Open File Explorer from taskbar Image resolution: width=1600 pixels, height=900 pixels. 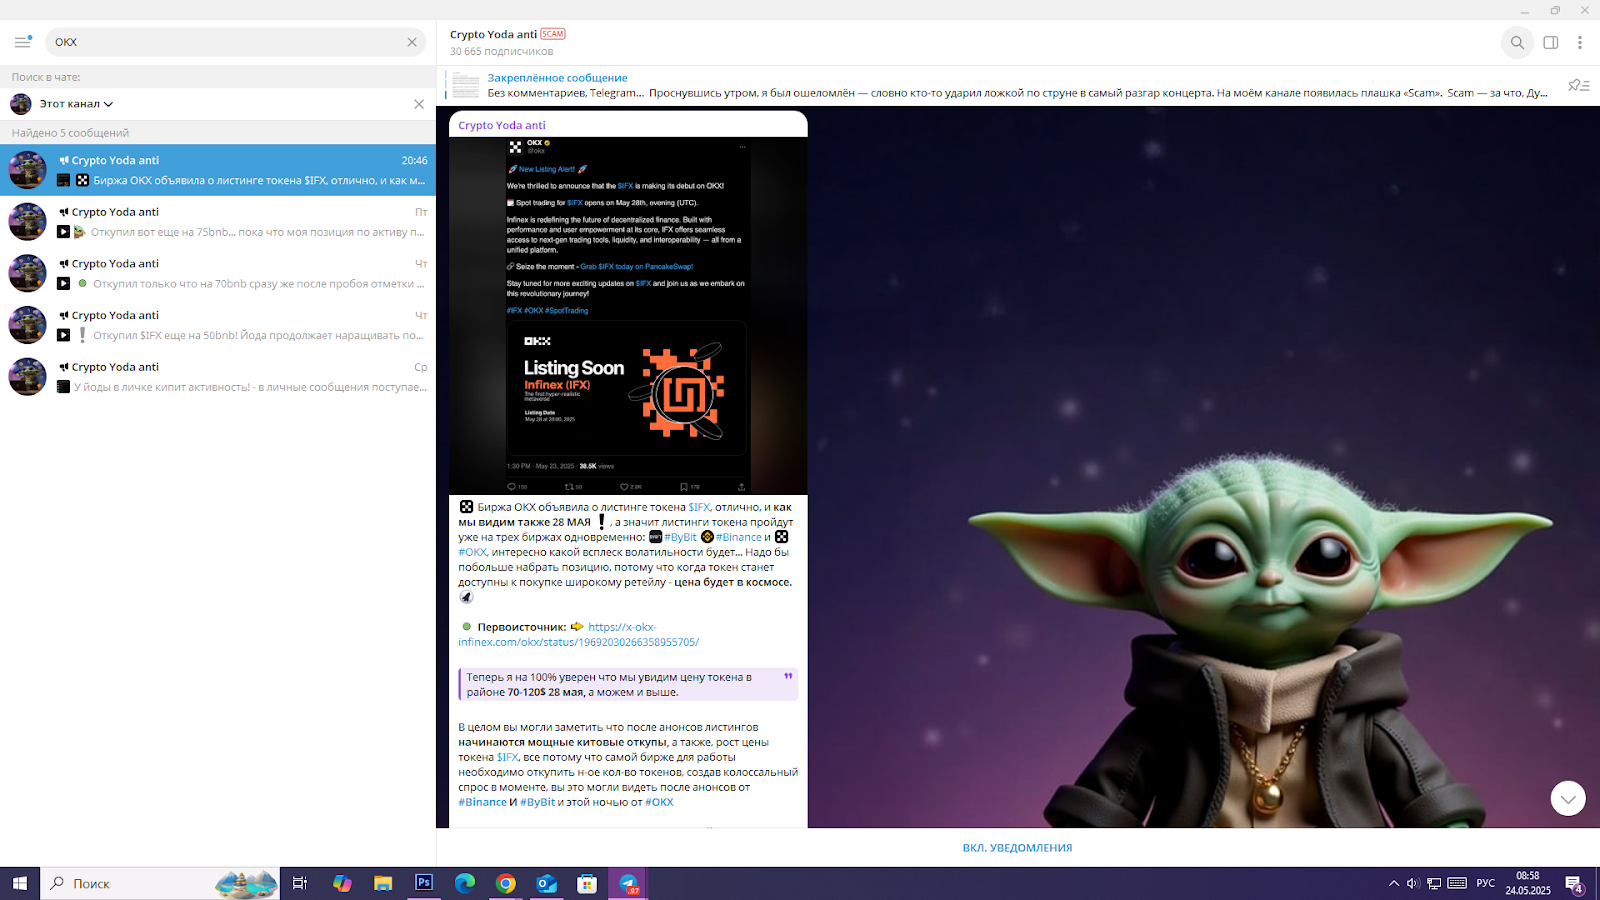tap(383, 884)
